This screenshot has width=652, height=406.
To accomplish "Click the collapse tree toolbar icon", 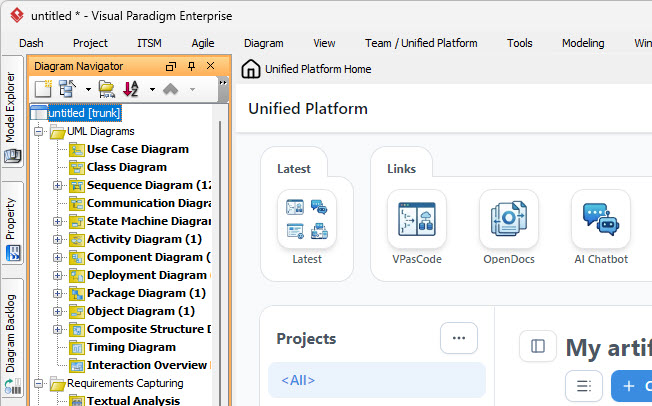I will (67, 89).
